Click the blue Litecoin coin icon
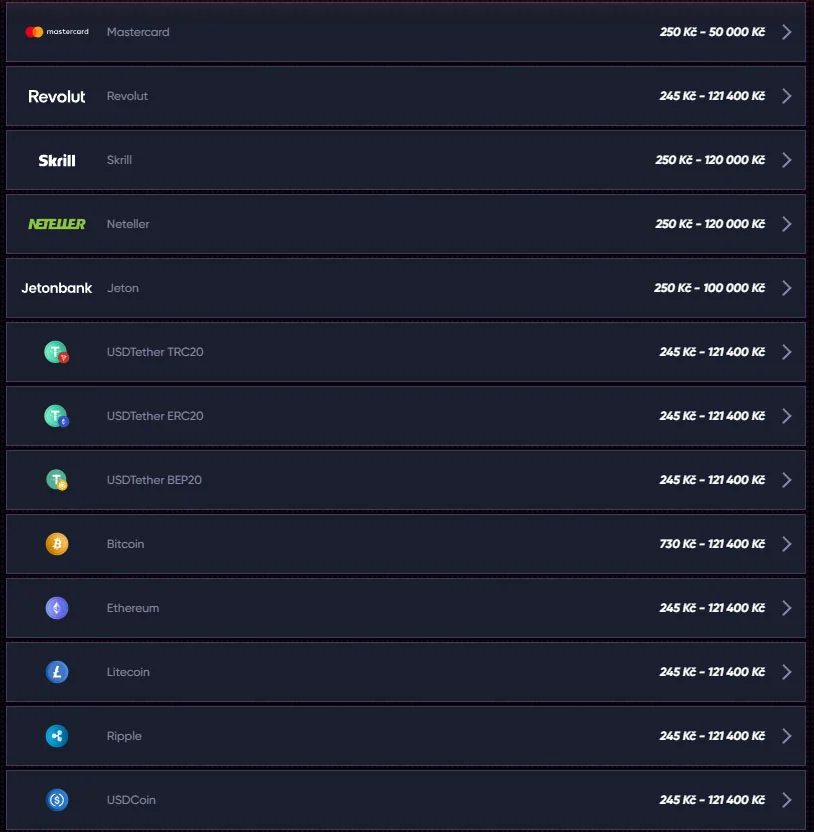Image resolution: width=814 pixels, height=832 pixels. click(57, 672)
